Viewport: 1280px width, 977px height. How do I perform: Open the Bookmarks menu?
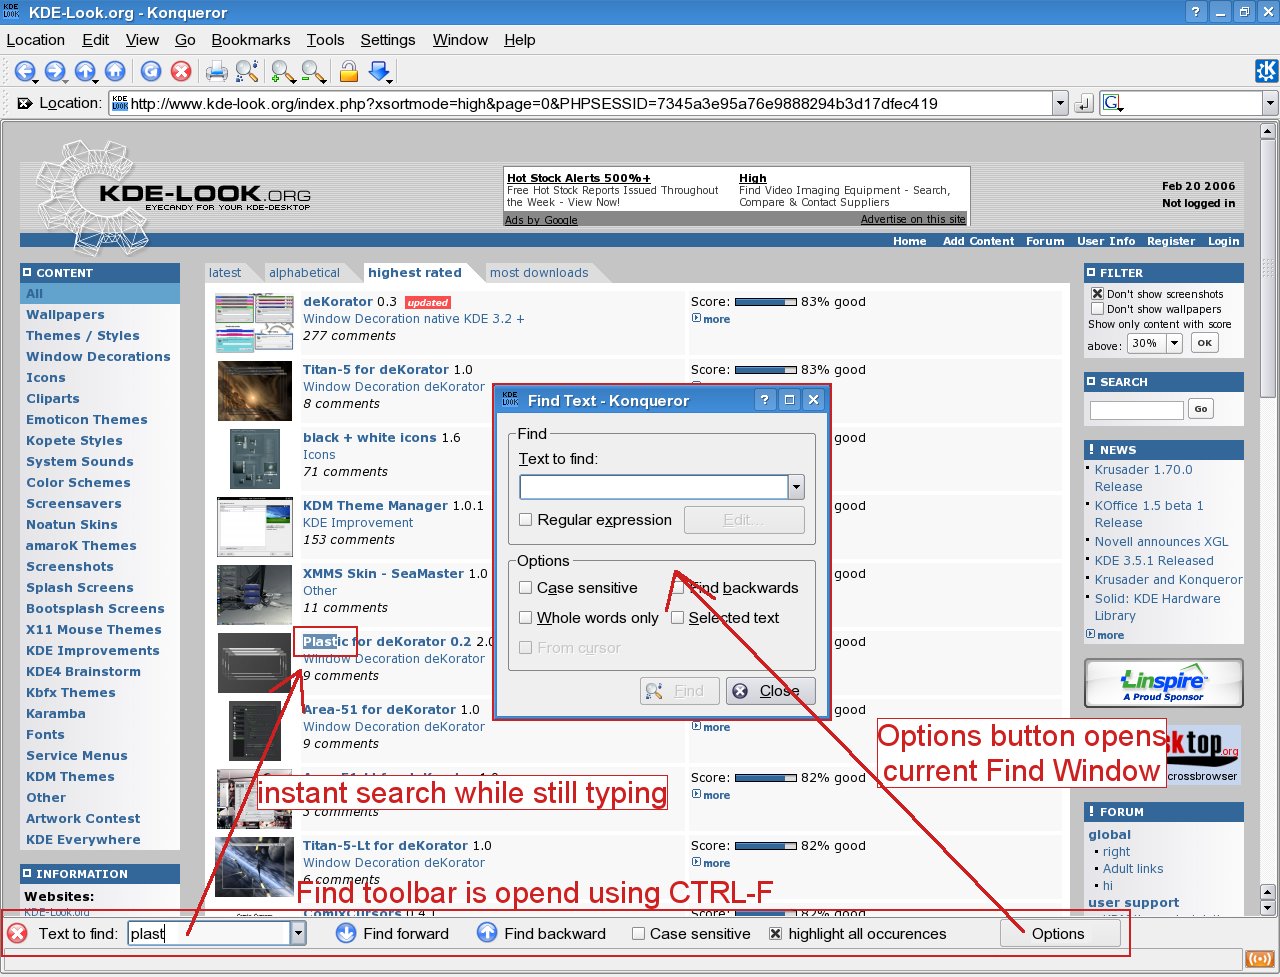pos(251,40)
